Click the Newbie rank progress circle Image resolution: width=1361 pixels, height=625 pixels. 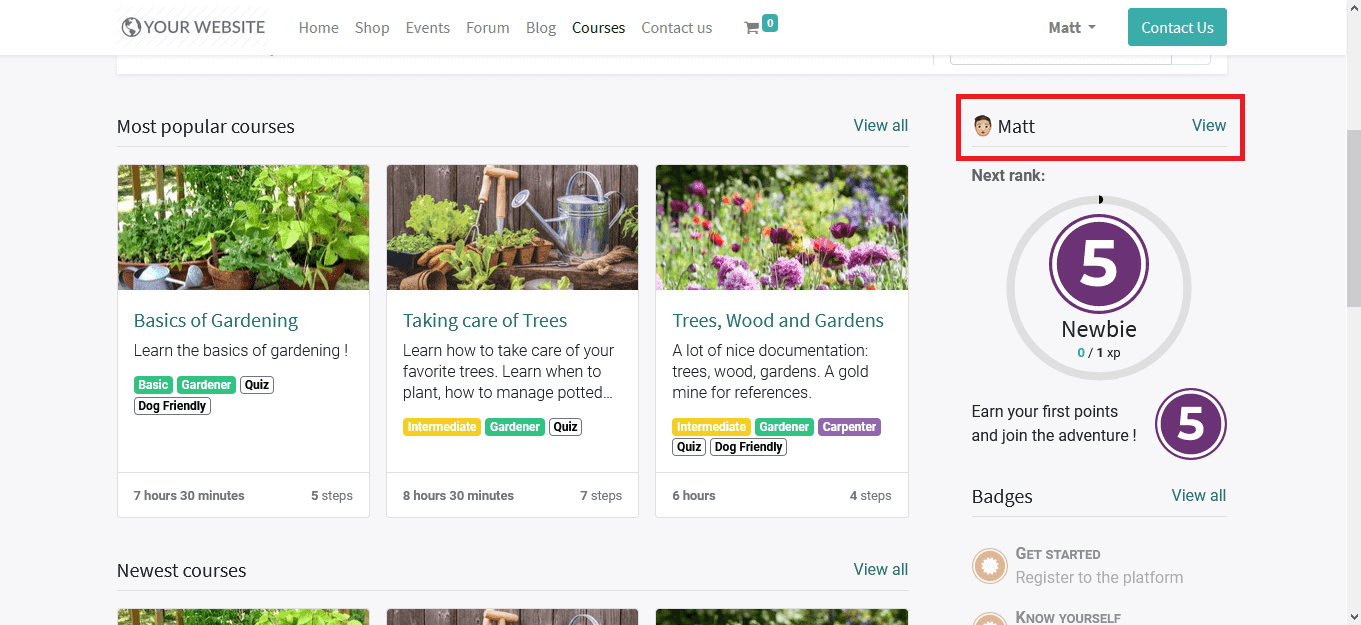click(1098, 288)
